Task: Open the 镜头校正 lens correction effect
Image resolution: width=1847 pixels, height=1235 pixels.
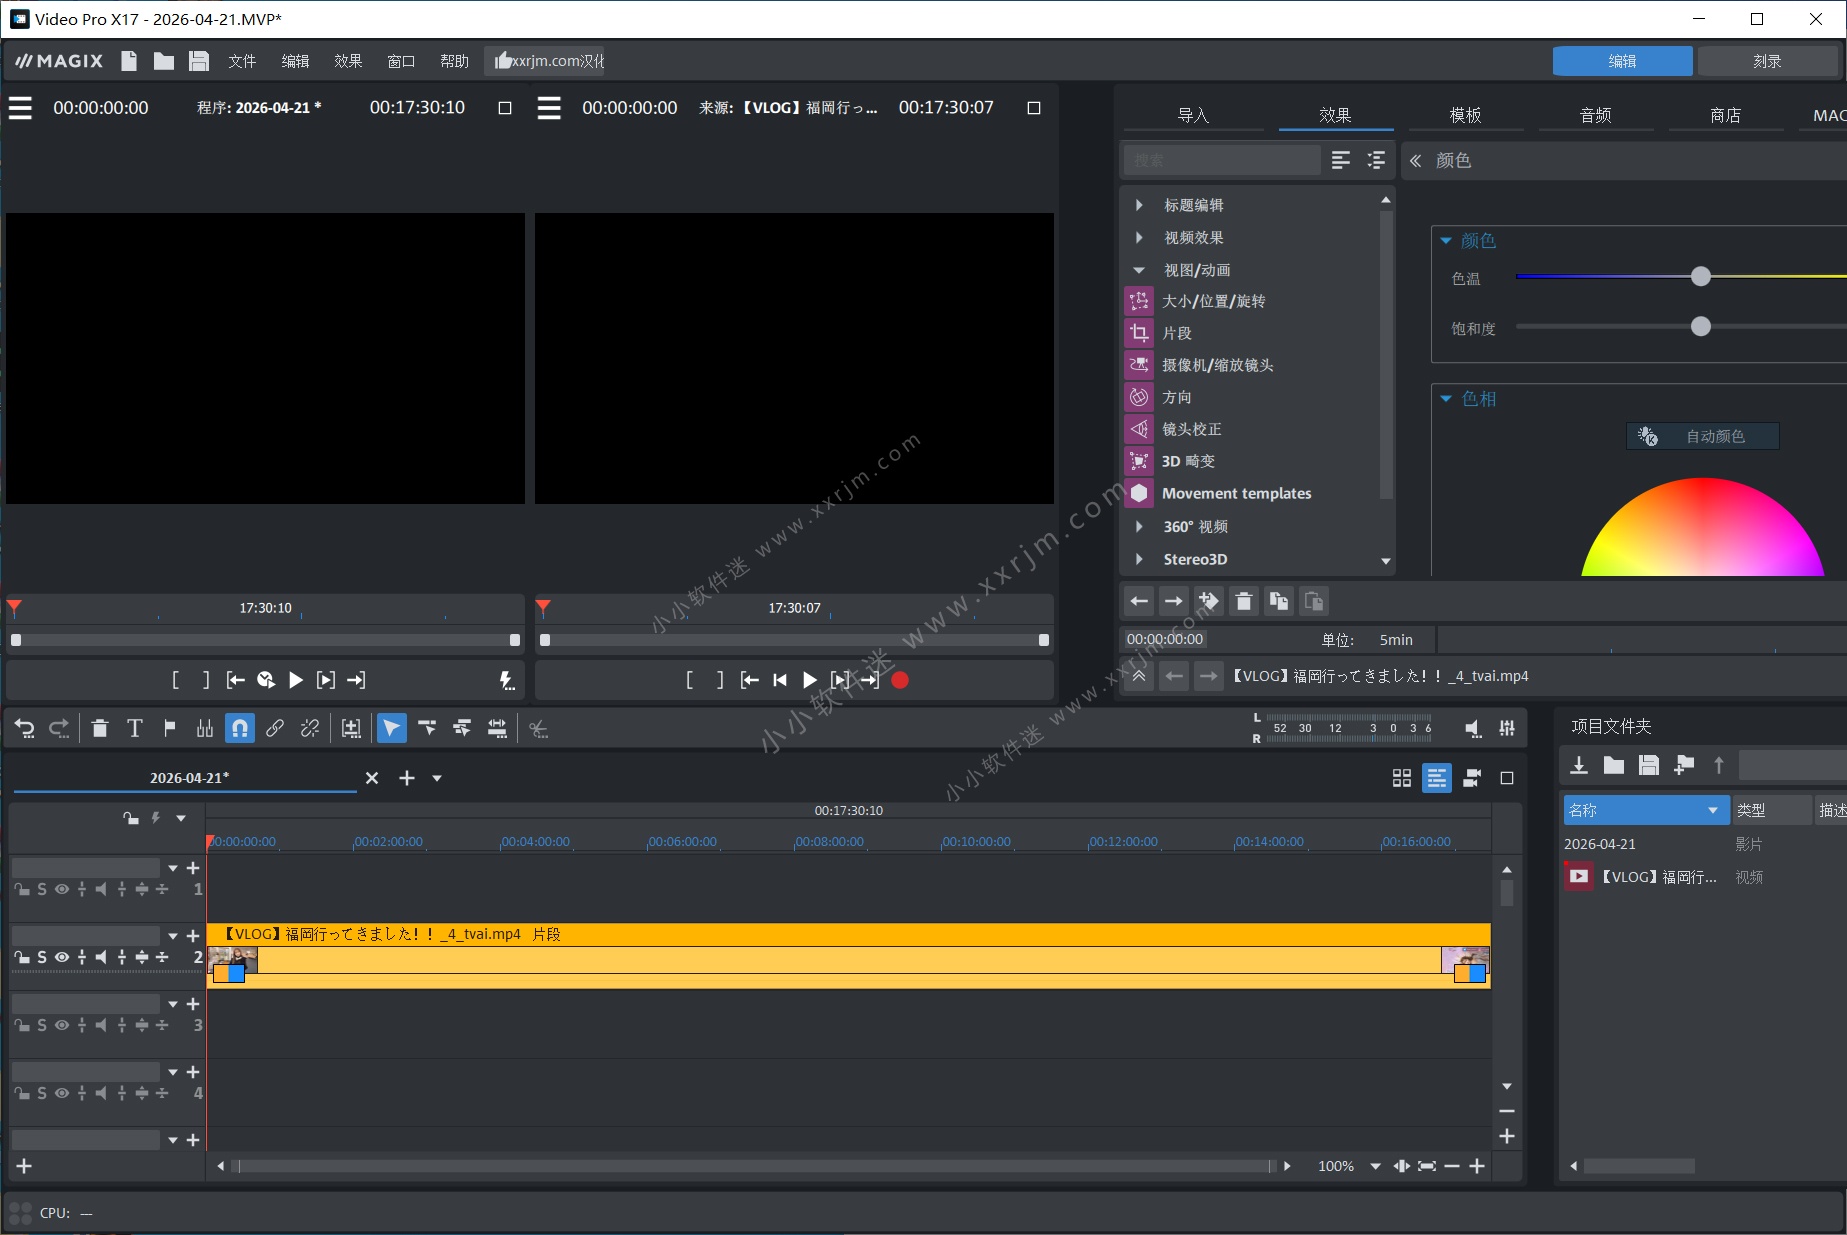Action: pos(1191,429)
